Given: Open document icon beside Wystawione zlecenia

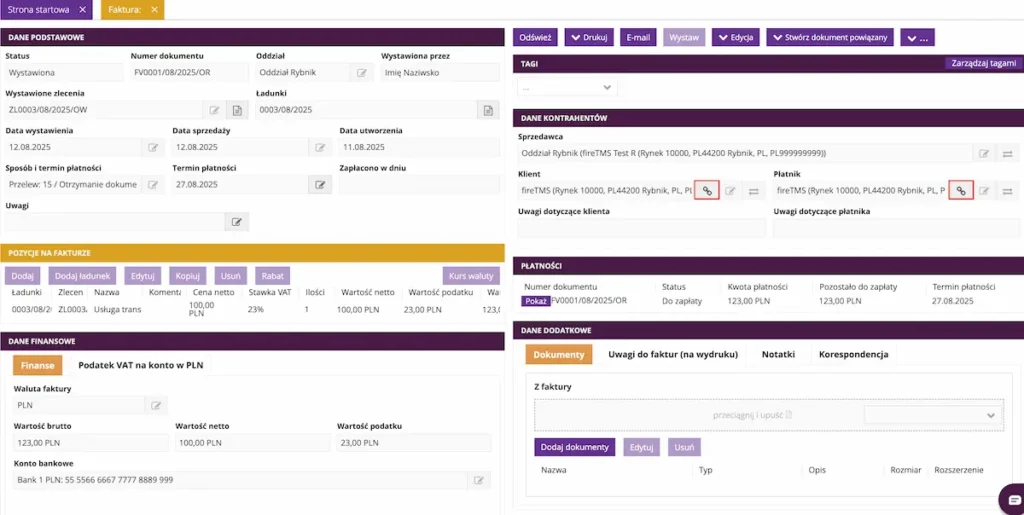Looking at the screenshot, I should click(x=237, y=110).
